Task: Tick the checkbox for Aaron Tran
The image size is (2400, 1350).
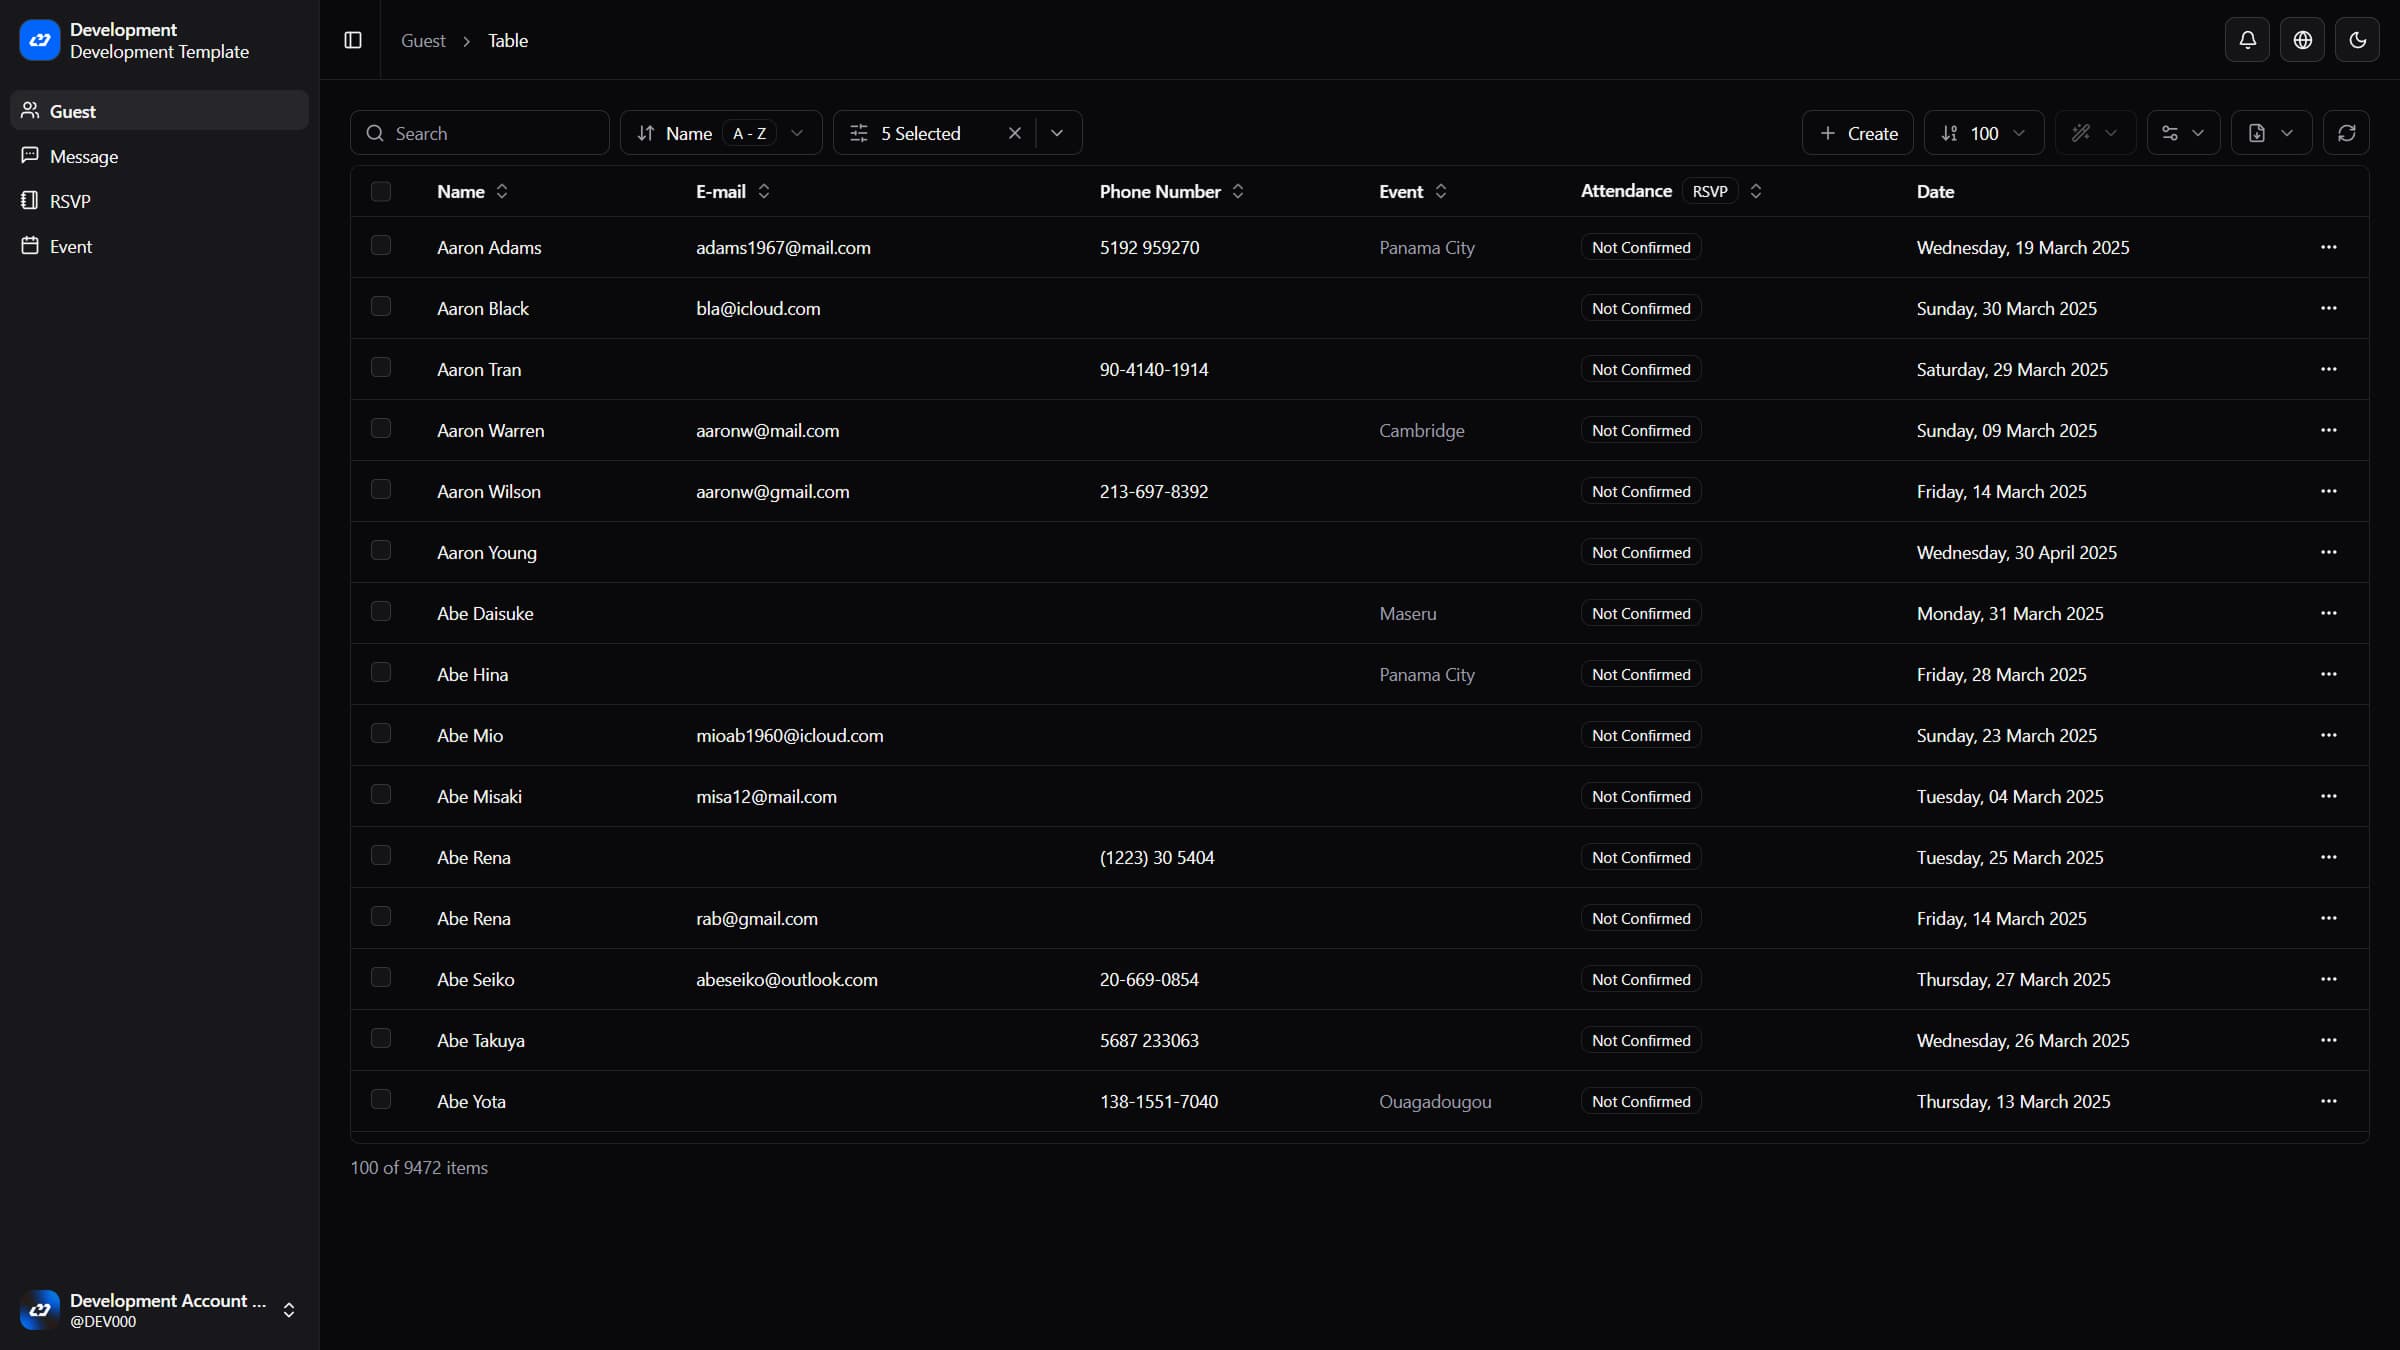Action: (381, 368)
